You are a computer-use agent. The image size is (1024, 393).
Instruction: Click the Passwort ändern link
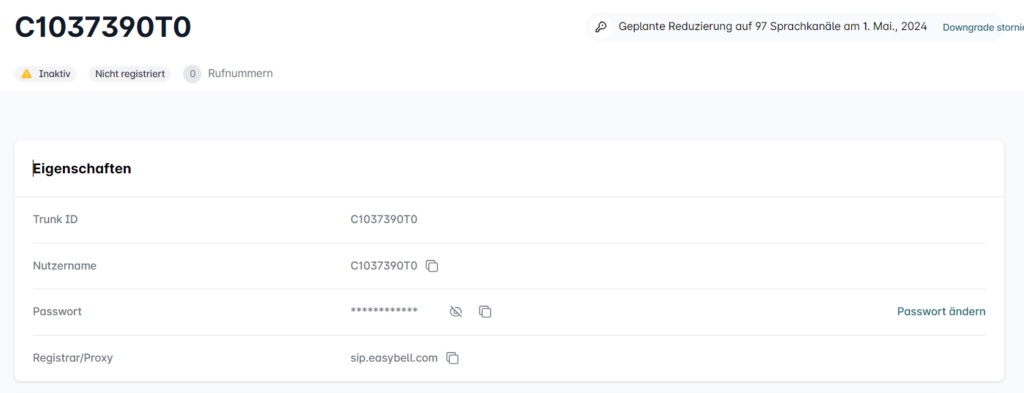(x=941, y=311)
